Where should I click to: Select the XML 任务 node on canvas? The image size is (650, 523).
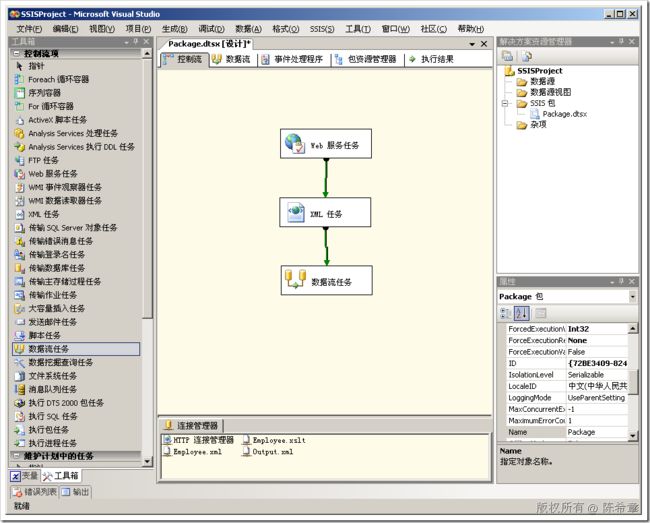tap(325, 213)
